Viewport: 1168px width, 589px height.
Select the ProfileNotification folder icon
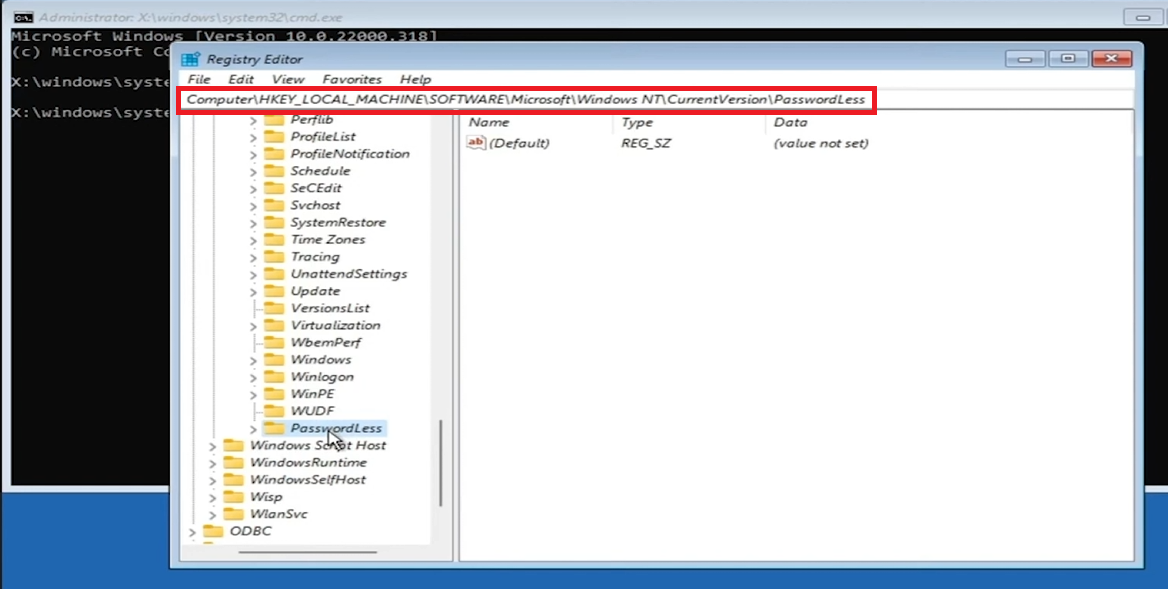[x=275, y=154]
